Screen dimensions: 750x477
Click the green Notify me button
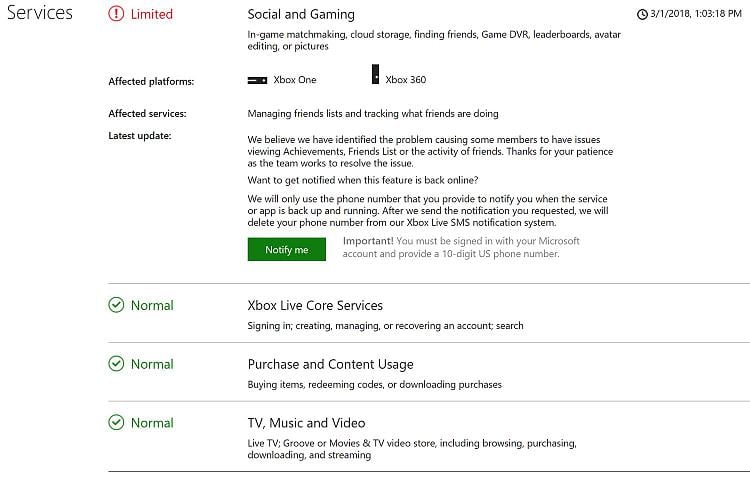pos(287,249)
